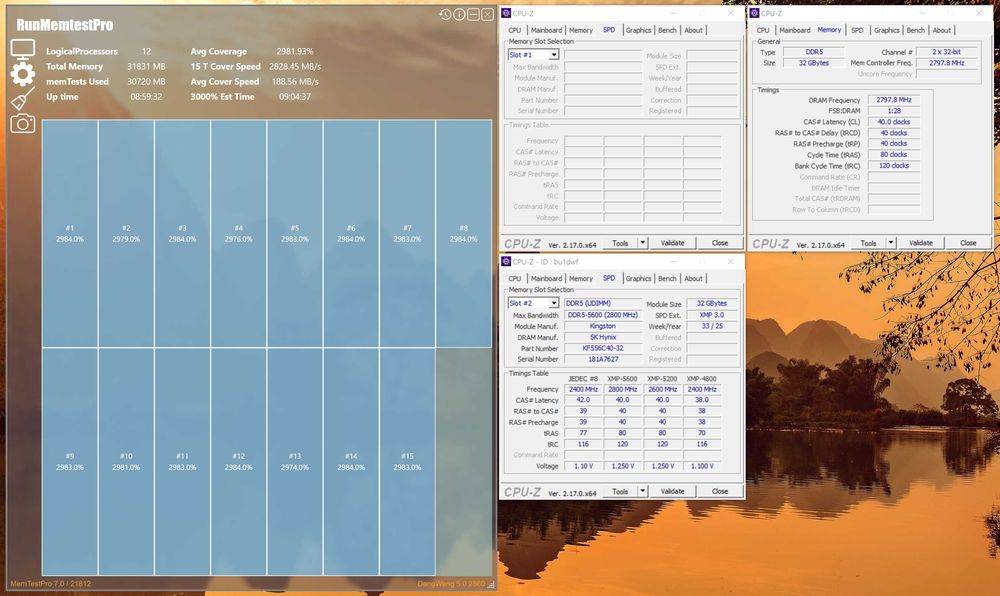The image size is (1000, 596).
Task: Open the Slot #1 memory slot dropdown
Action: click(x=554, y=55)
